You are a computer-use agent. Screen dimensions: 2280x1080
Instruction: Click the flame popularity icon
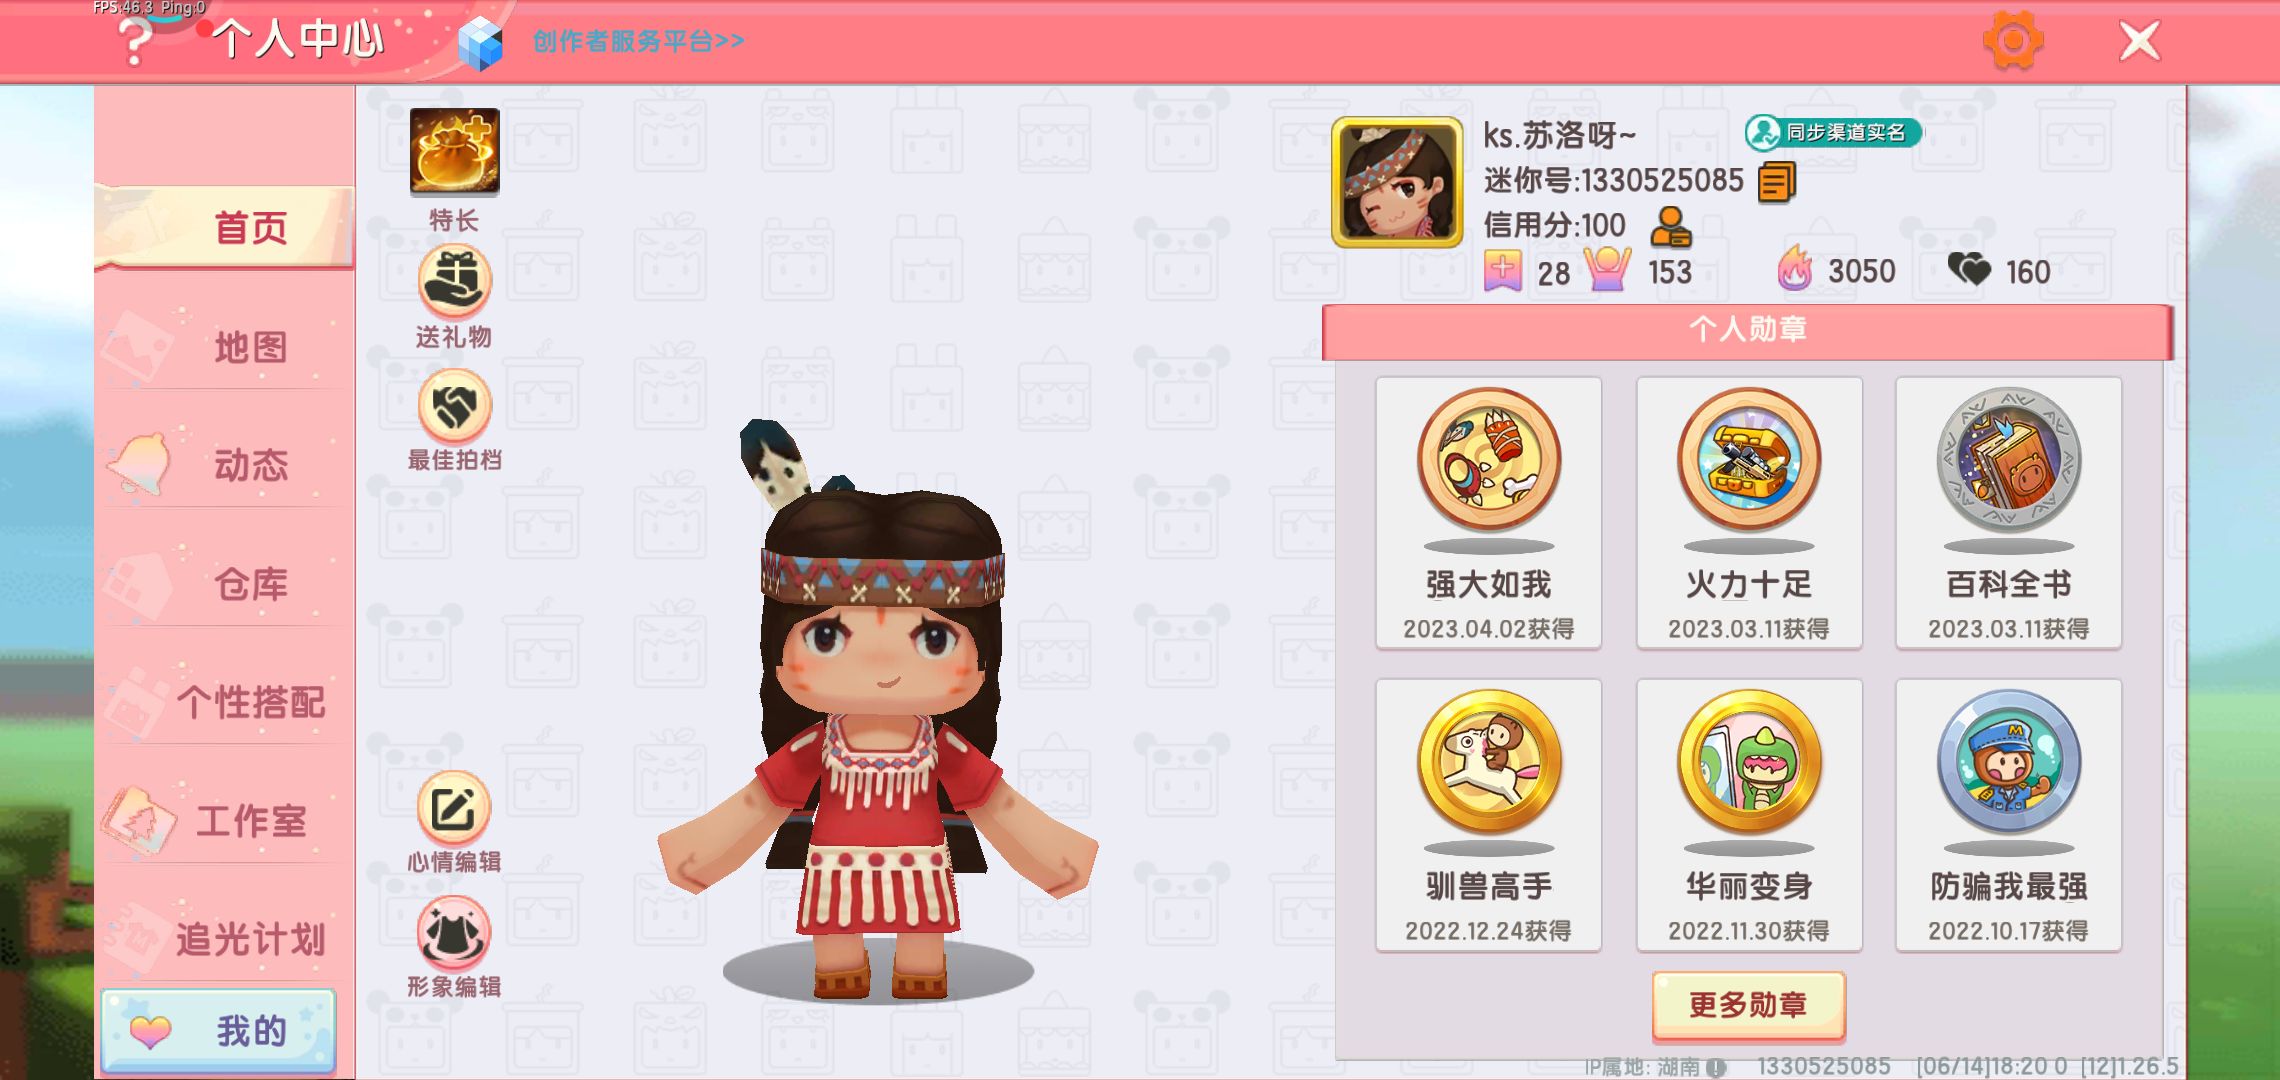coord(1794,268)
